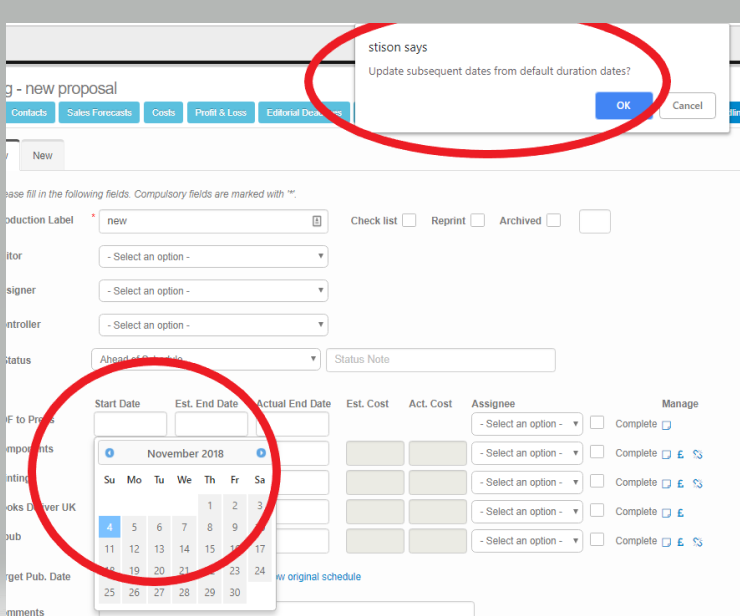The image size is (740, 616).
Task: Click the Status Note input field
Action: coord(440,360)
